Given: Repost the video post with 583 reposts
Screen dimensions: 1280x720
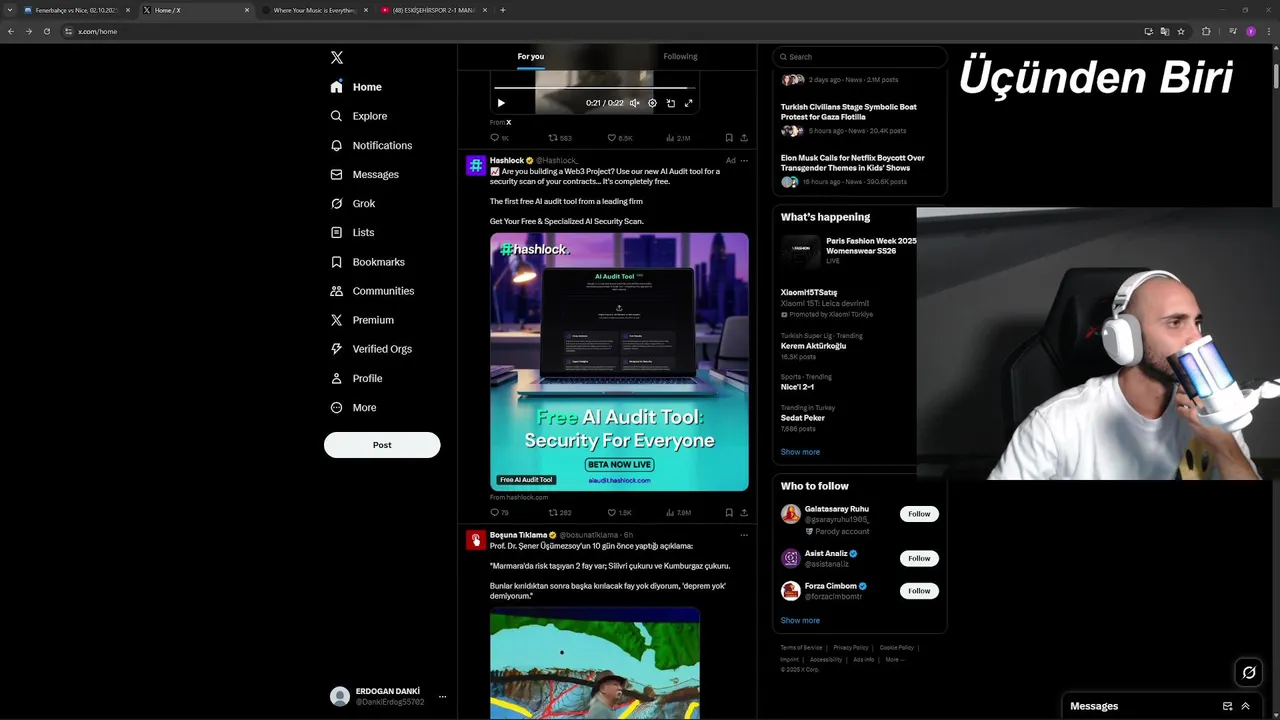Looking at the screenshot, I should click(x=560, y=138).
